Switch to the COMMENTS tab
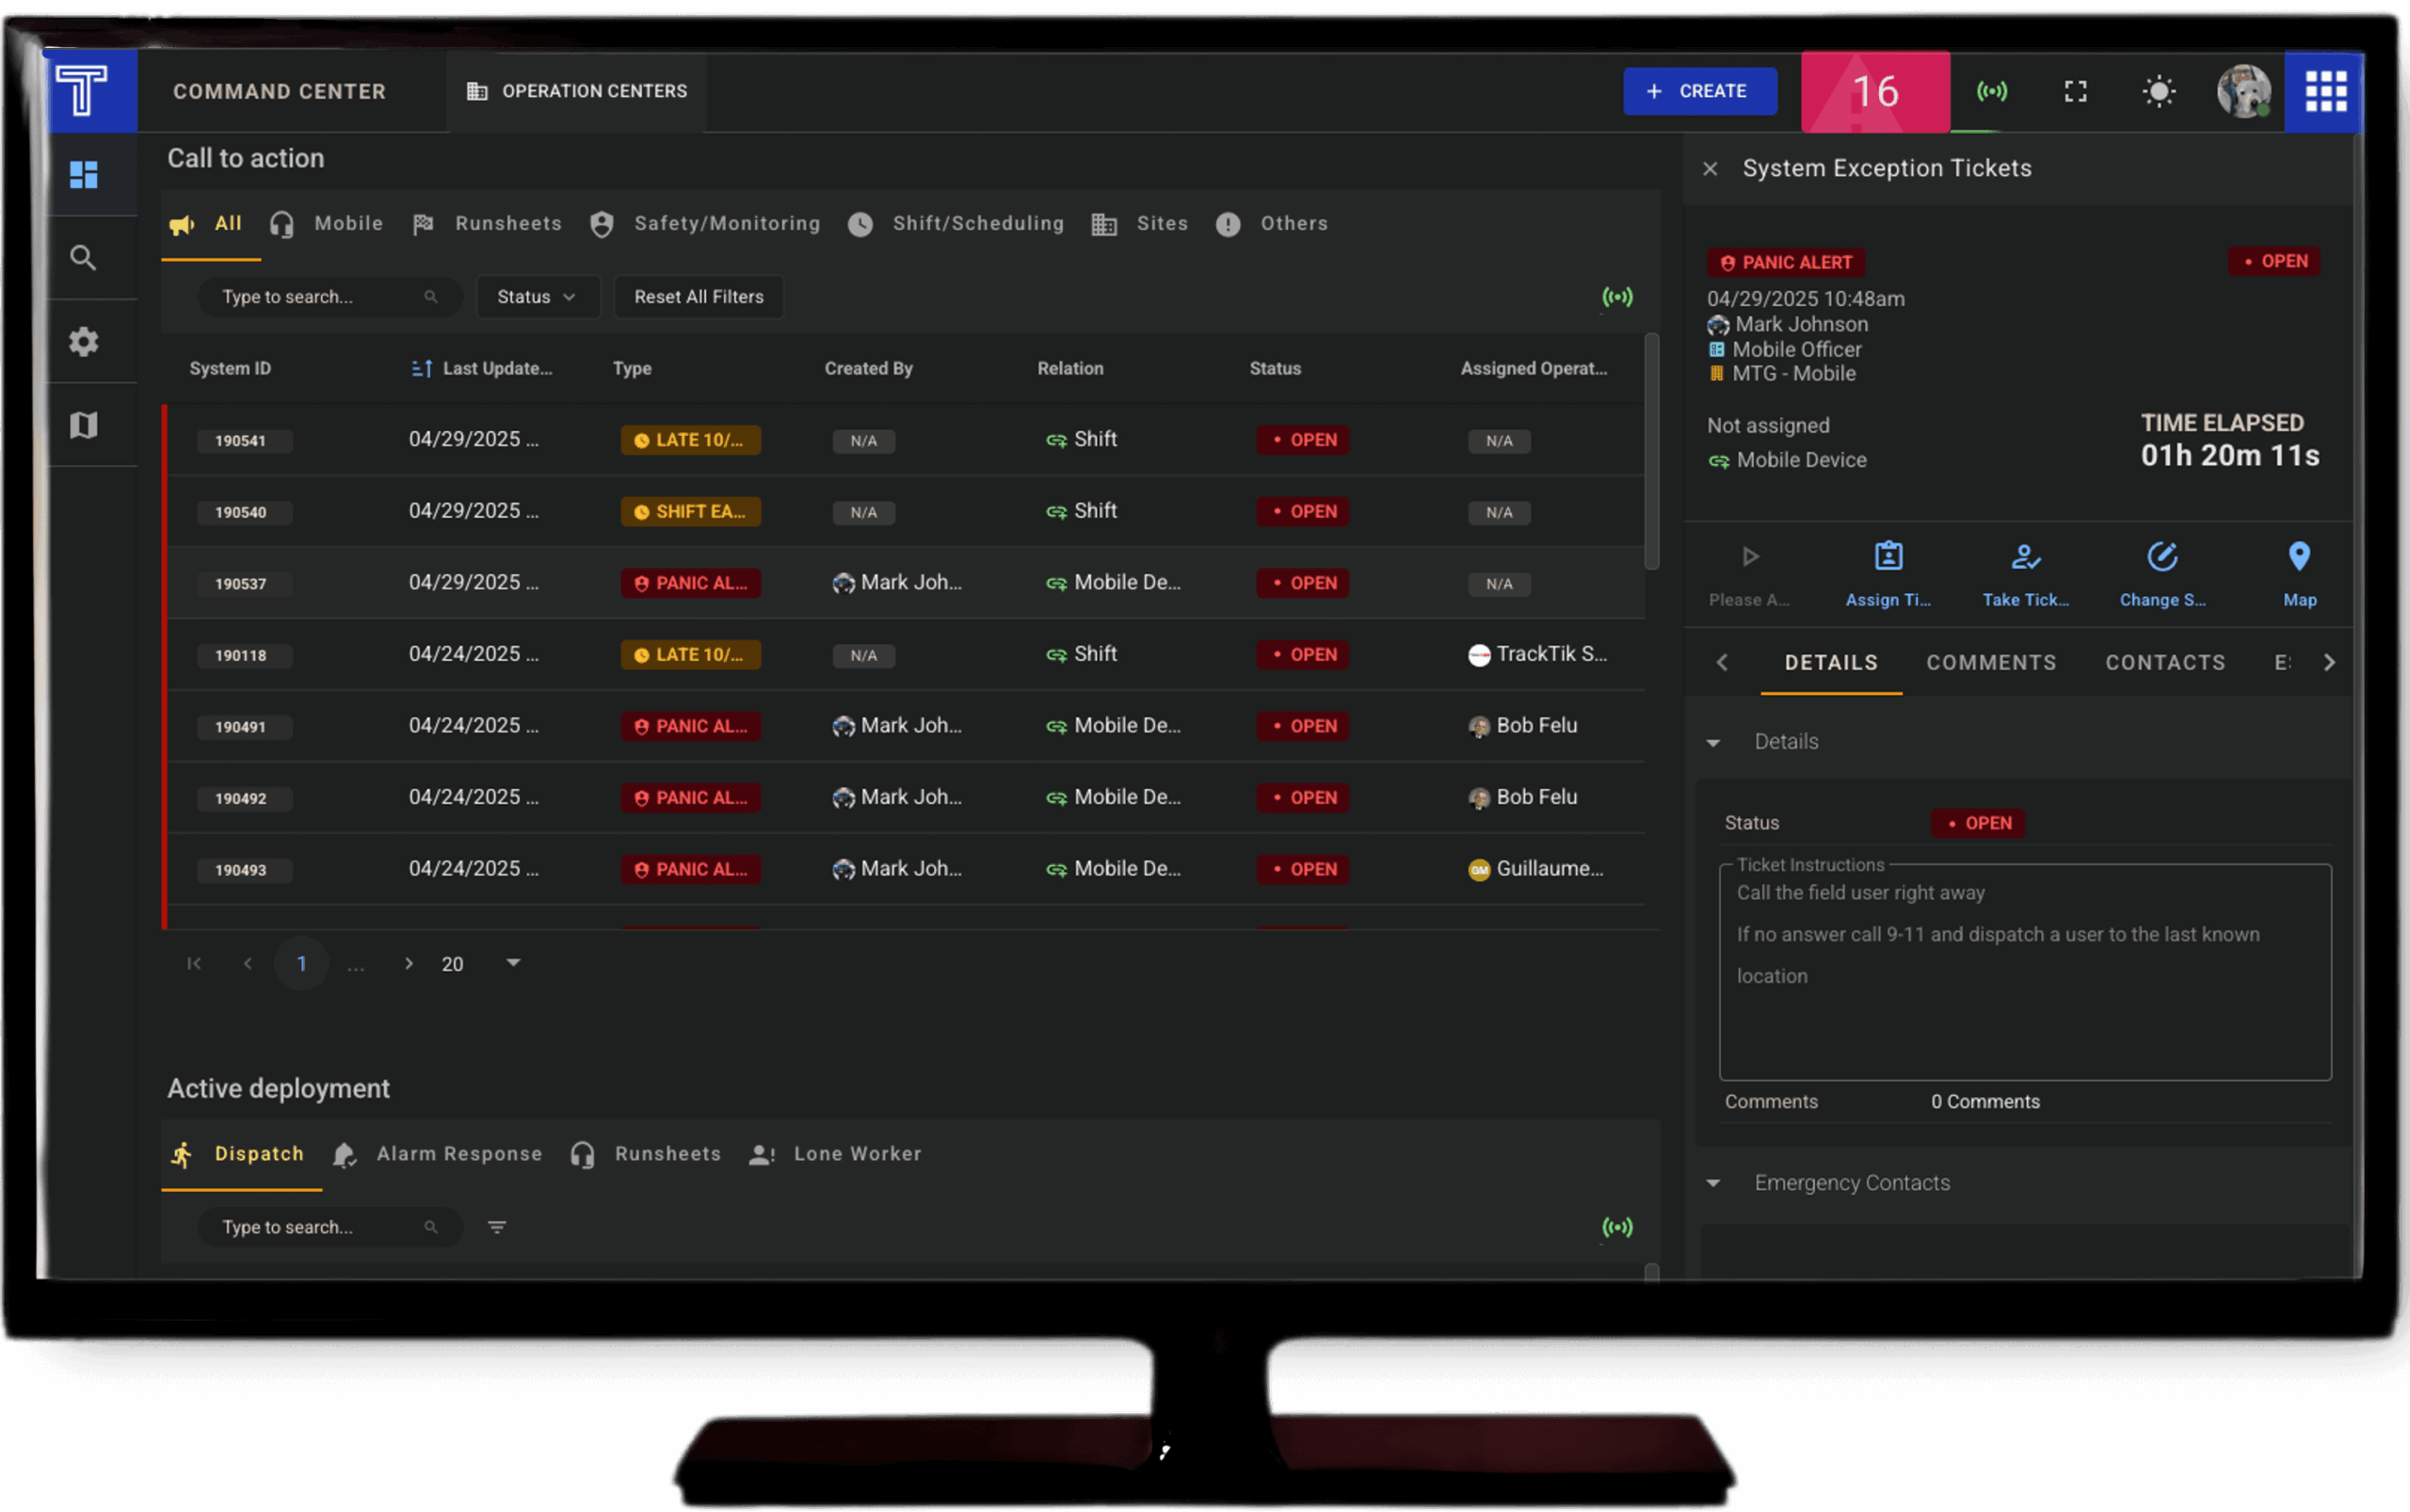2410x1512 pixels. click(x=1991, y=662)
